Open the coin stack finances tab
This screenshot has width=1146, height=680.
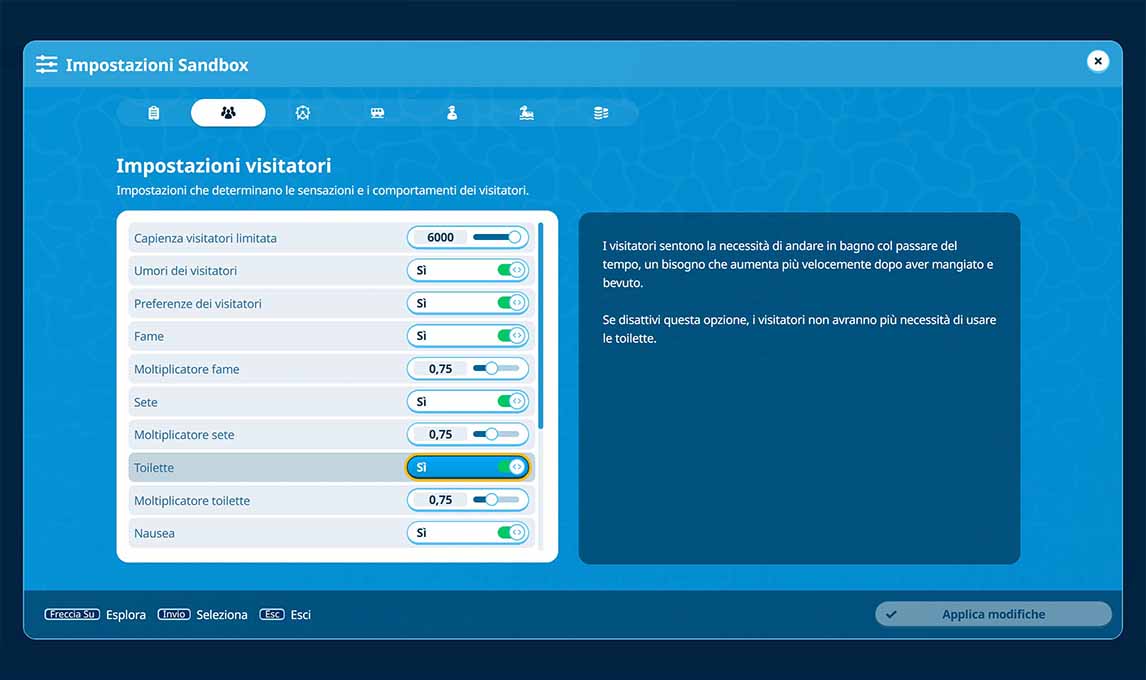click(601, 113)
